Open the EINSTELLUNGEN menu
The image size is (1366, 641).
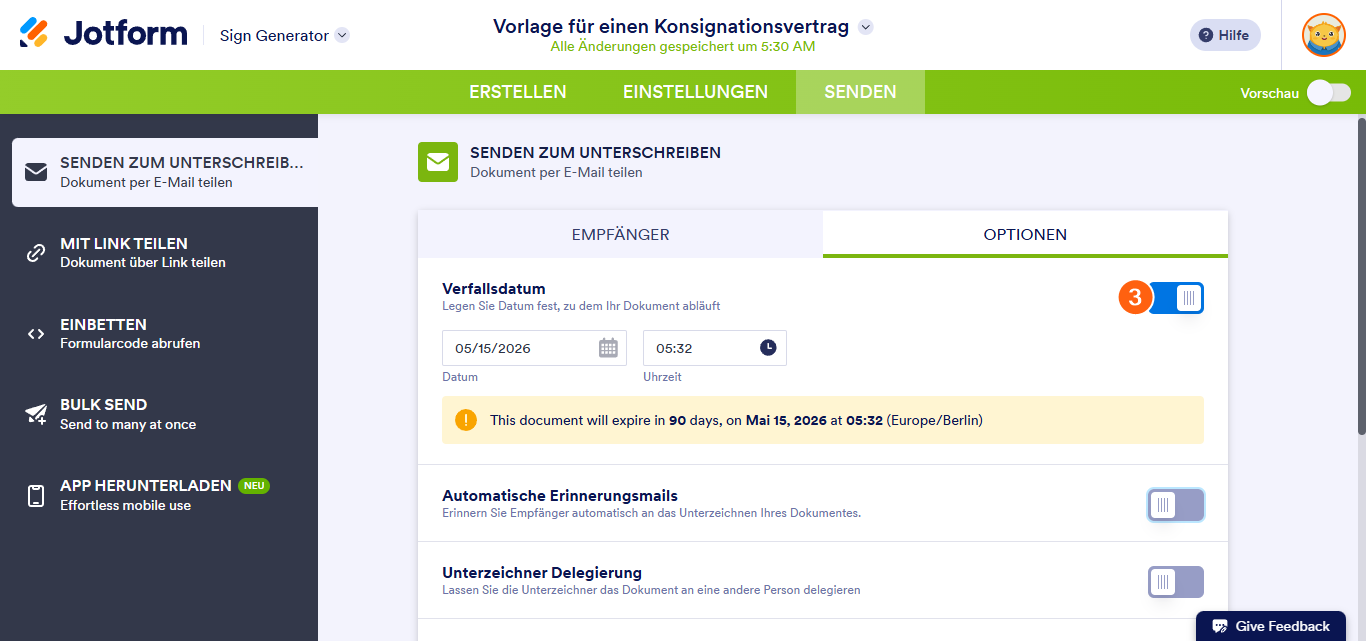click(695, 91)
